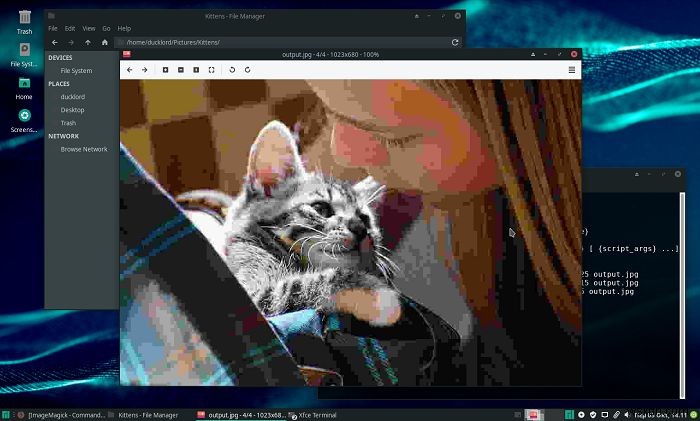Click the paperclip tray icon
The height and width of the screenshot is (421, 700).
pos(617,415)
